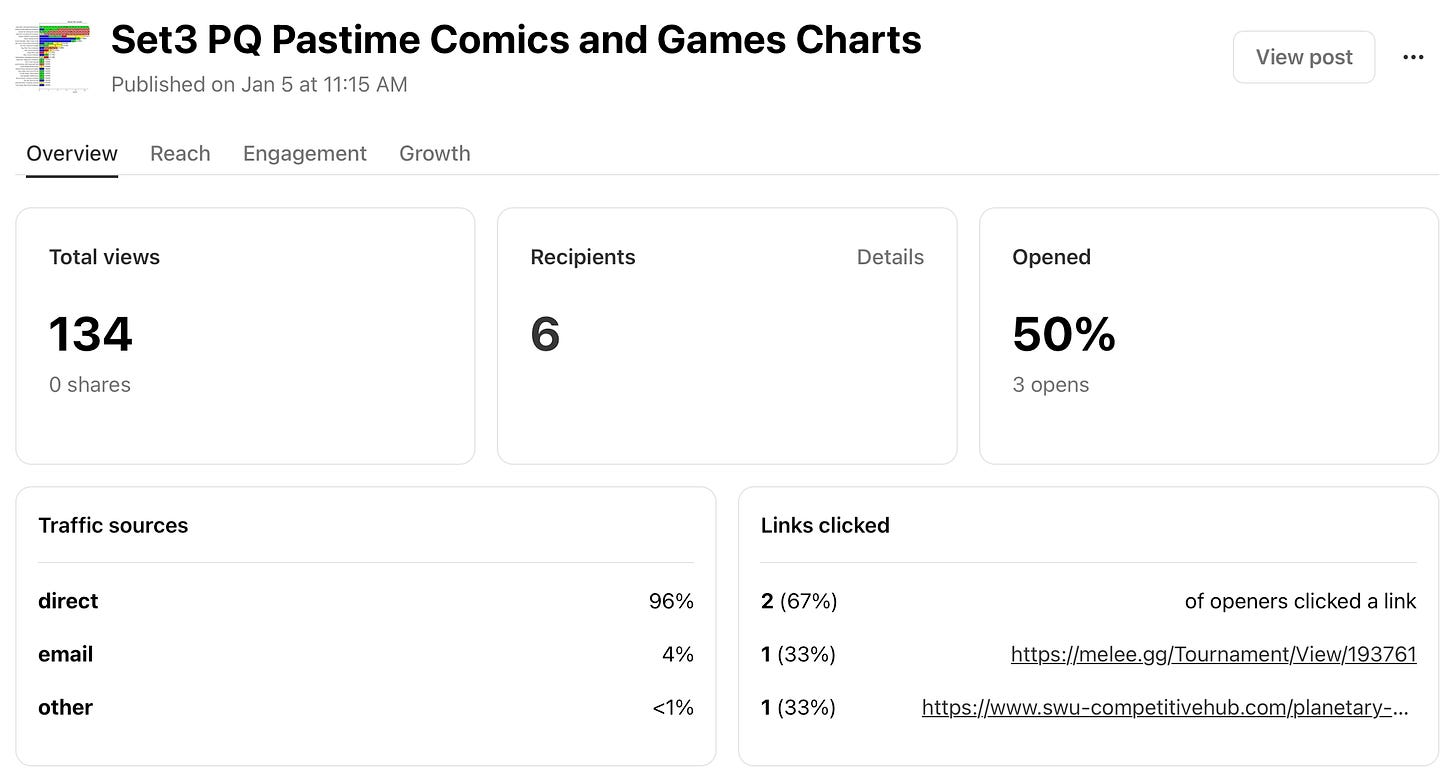Open the Engagement tab
The height and width of the screenshot is (781, 1456).
click(304, 154)
